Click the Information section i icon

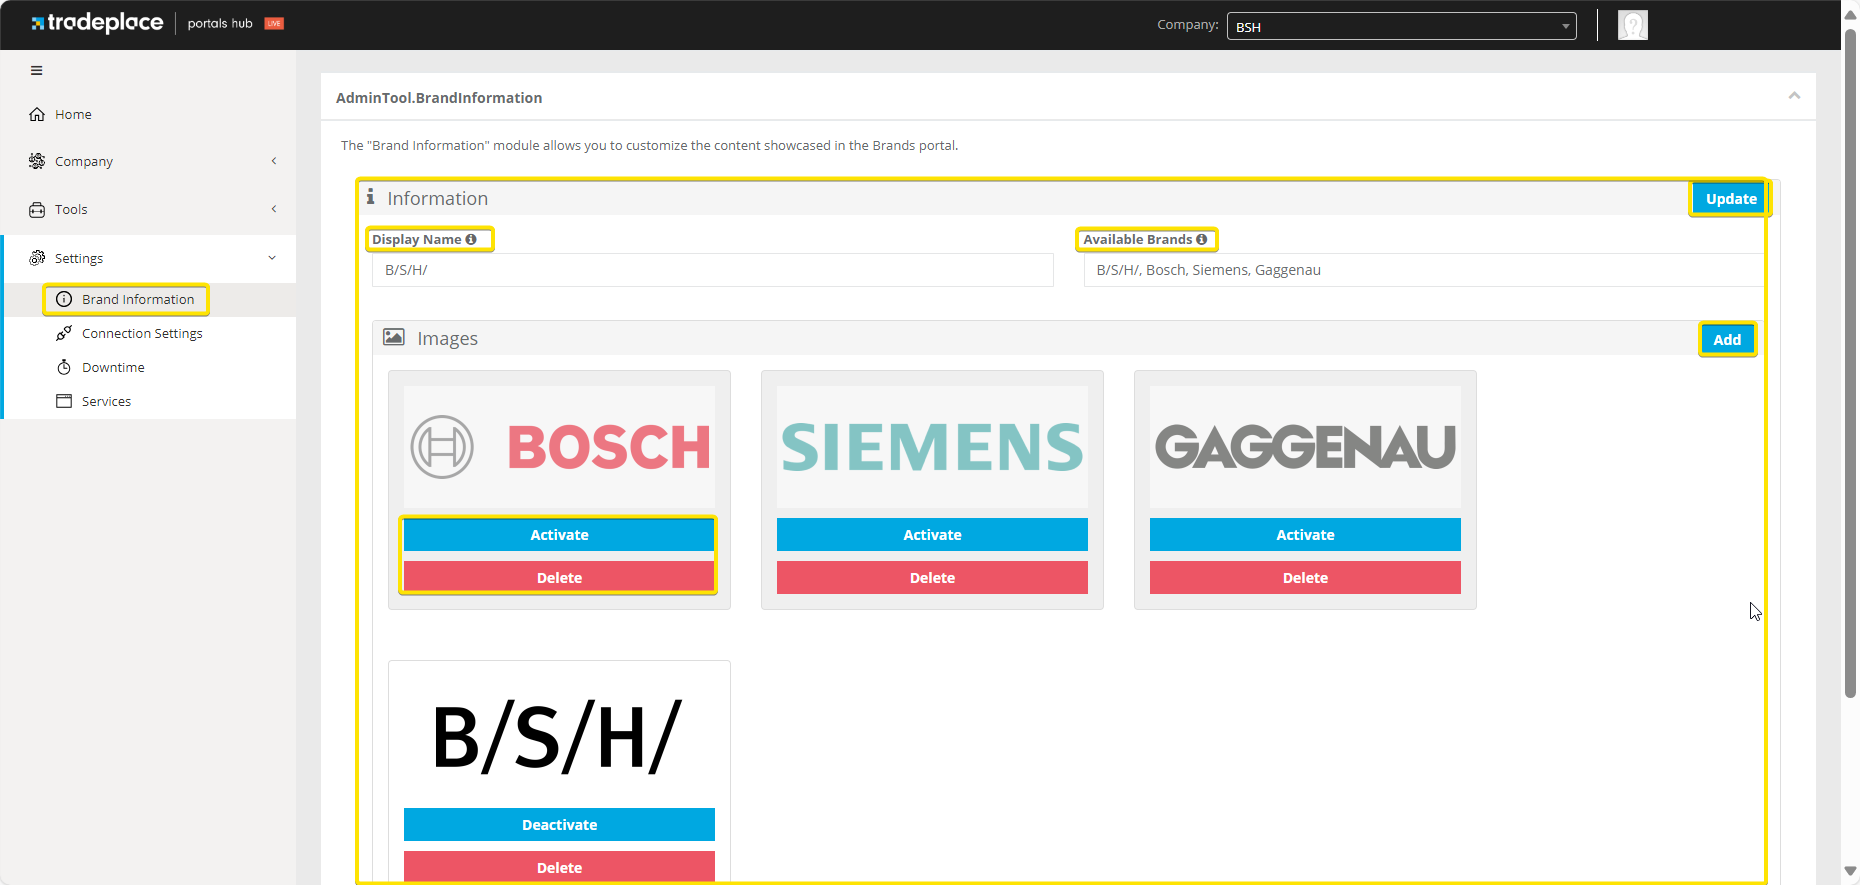click(x=370, y=197)
